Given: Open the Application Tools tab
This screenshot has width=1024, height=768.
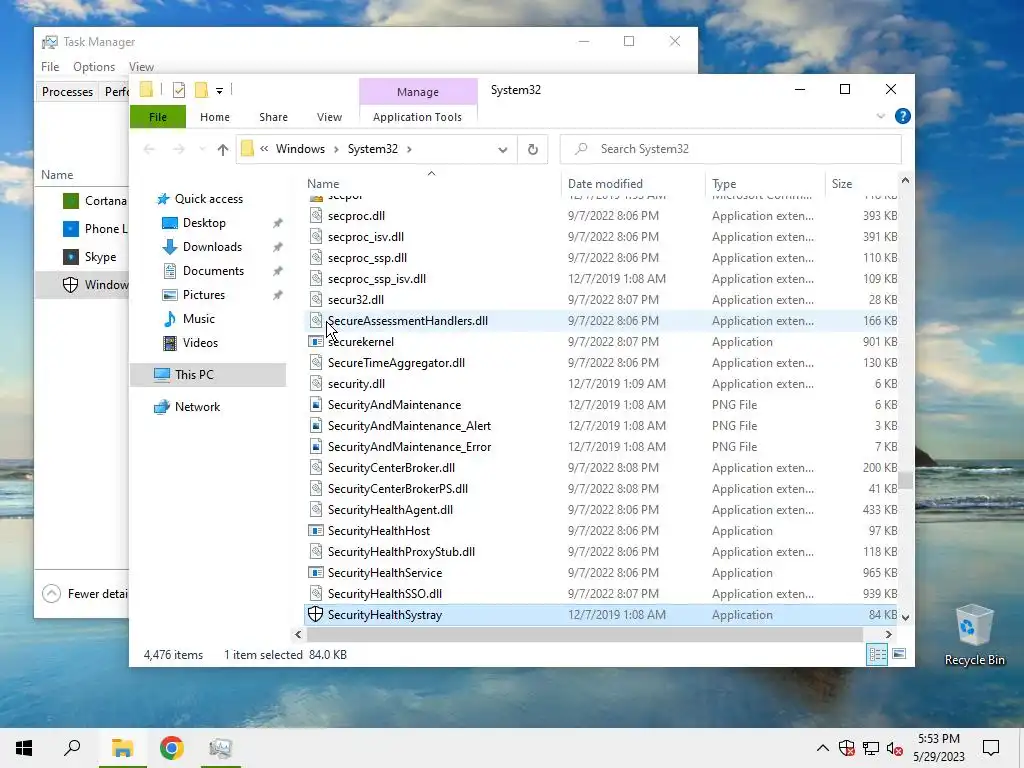Looking at the screenshot, I should pyautogui.click(x=417, y=117).
